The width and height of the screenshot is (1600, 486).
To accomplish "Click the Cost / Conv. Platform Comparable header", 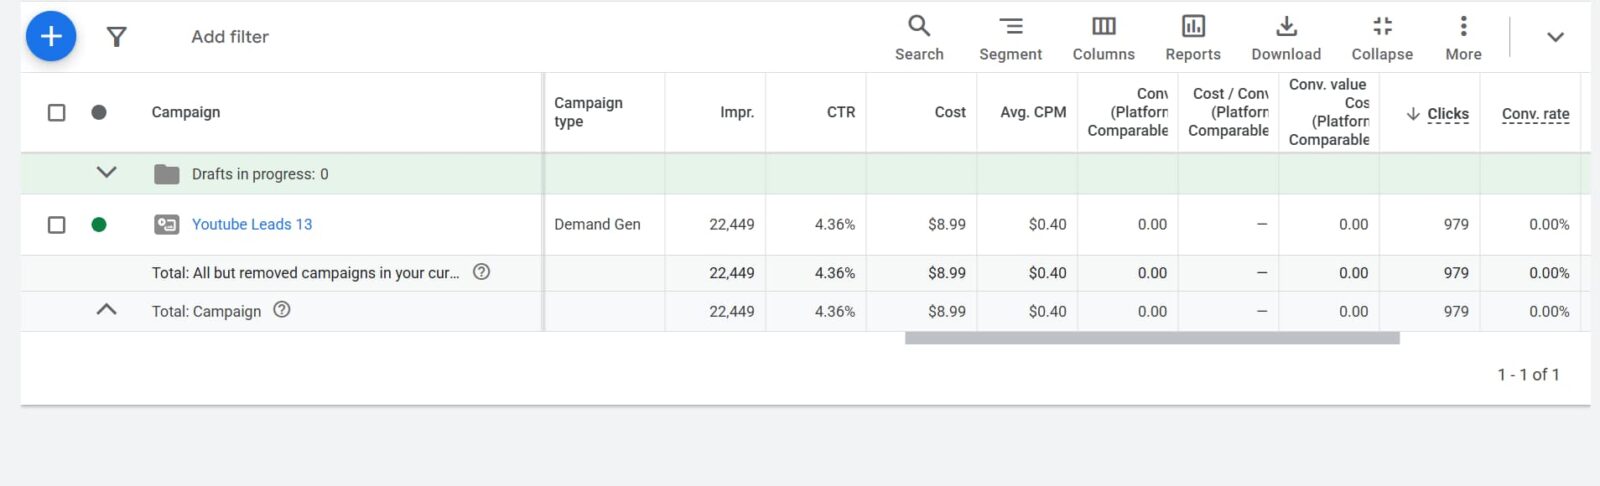I will pos(1229,112).
